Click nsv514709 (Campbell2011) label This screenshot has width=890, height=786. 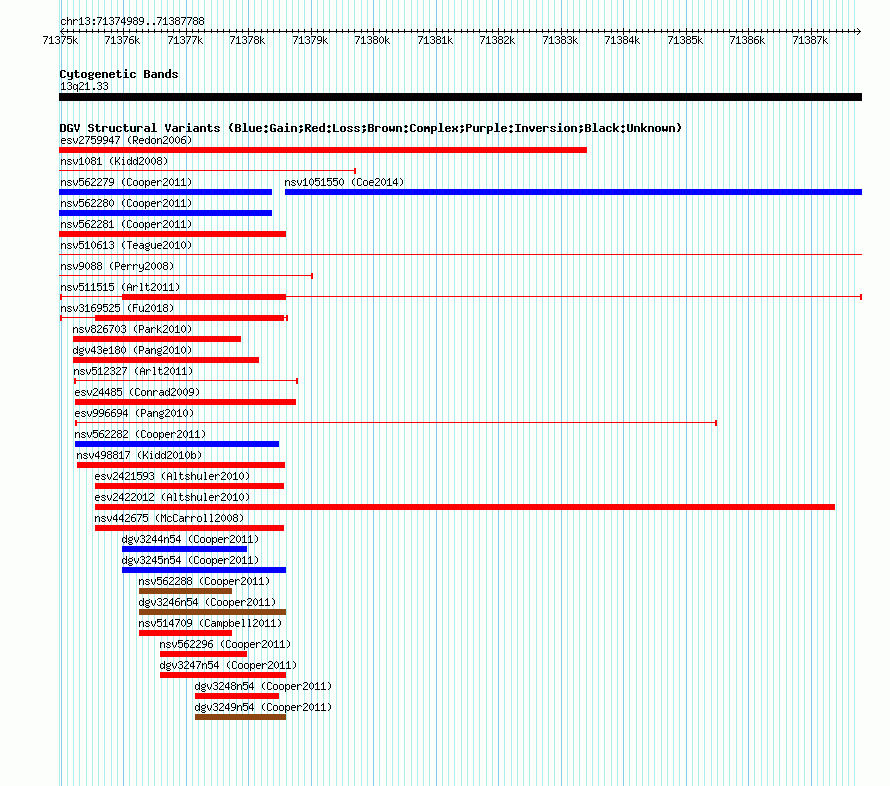[x=210, y=623]
